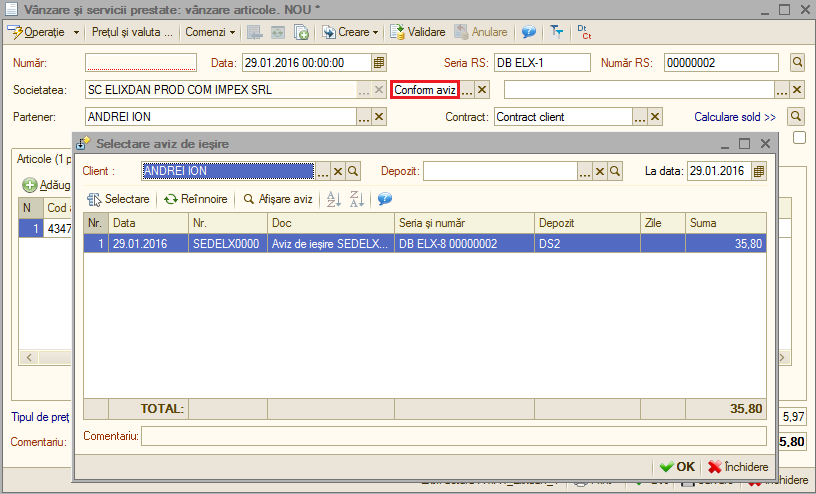Viewport: 816px width, 494px height.
Task: Search Client with the magnifier icon
Action: pyautogui.click(x=353, y=171)
